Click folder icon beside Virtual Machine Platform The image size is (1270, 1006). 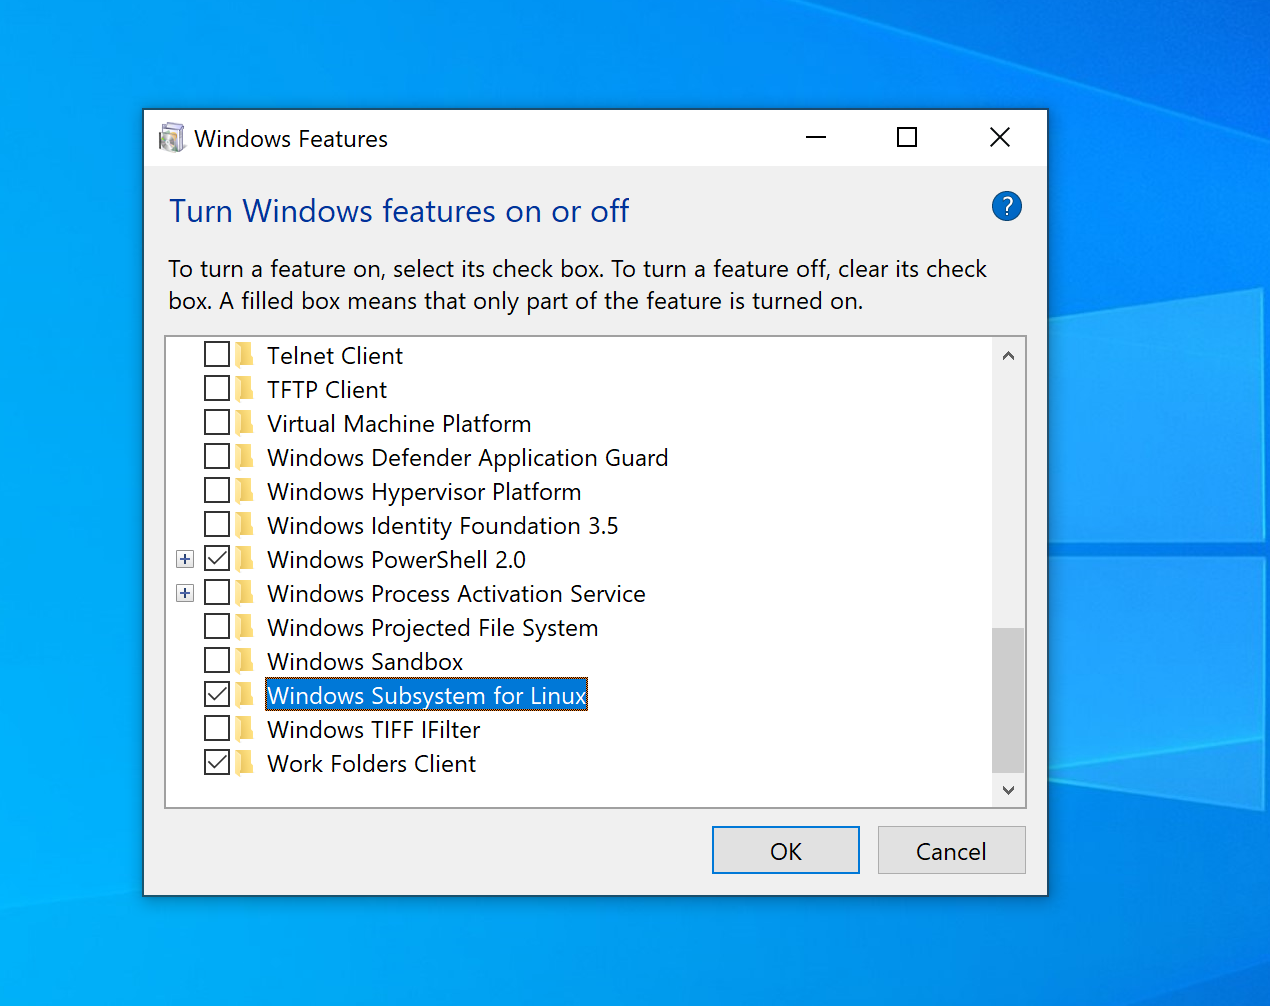click(245, 423)
